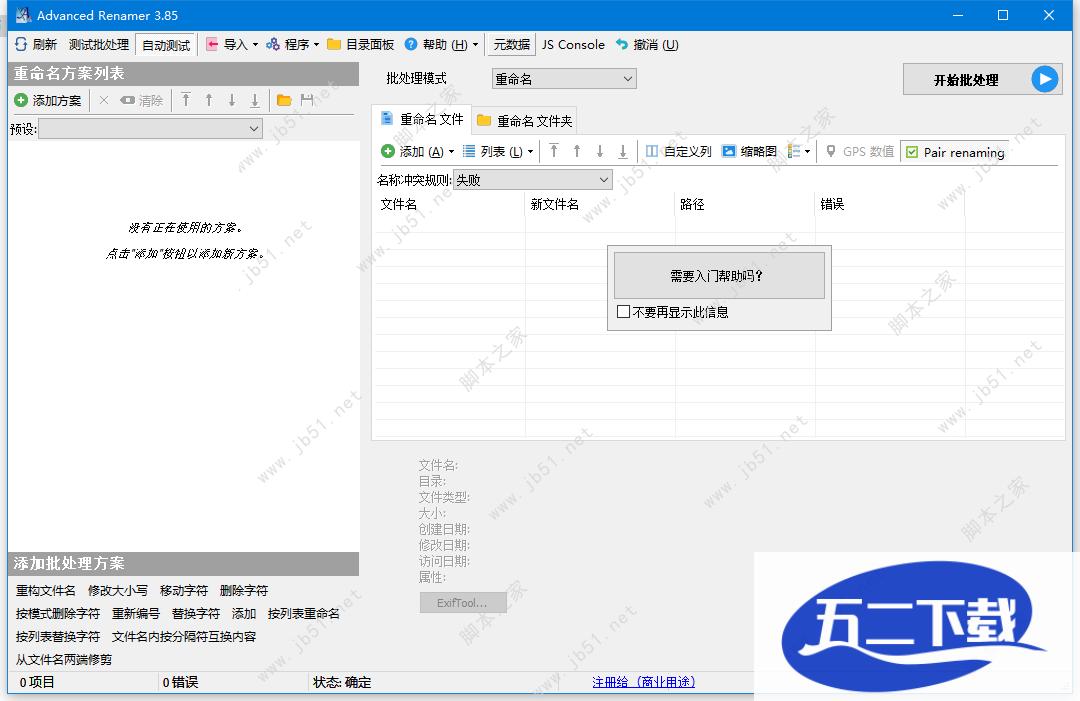
Task: Move method to top arrow in 重命名方案列表
Action: (x=186, y=101)
